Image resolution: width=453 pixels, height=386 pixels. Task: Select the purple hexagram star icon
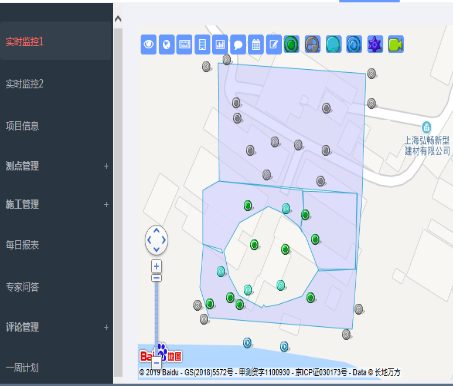375,44
